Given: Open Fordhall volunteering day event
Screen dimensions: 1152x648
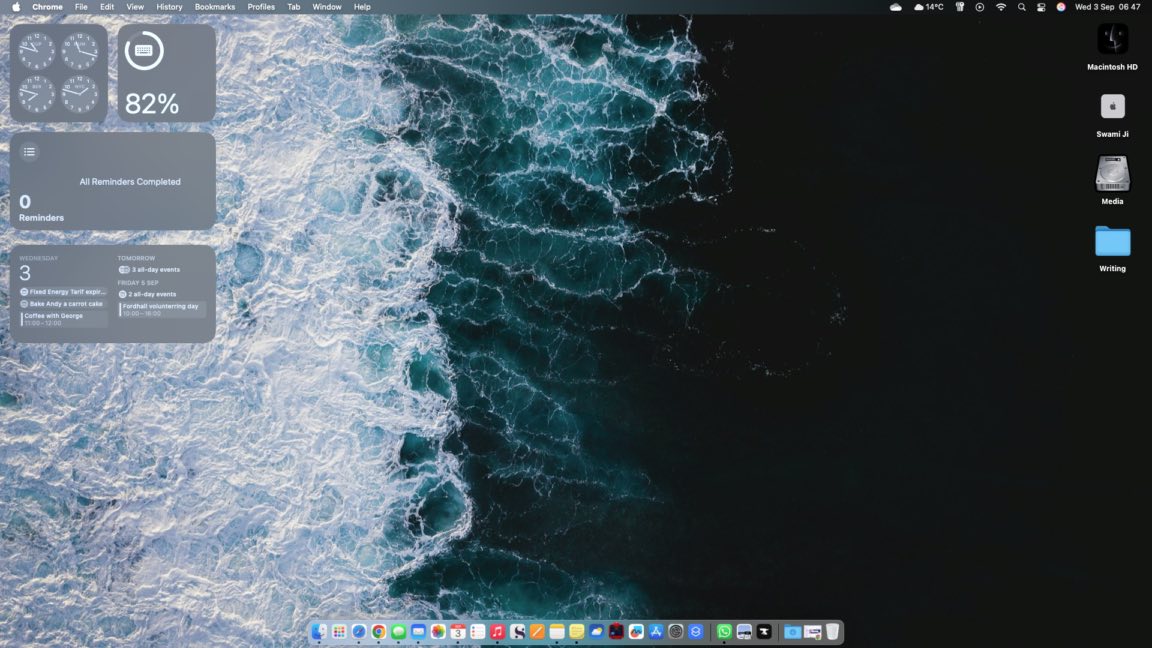Looking at the screenshot, I should click(x=161, y=309).
